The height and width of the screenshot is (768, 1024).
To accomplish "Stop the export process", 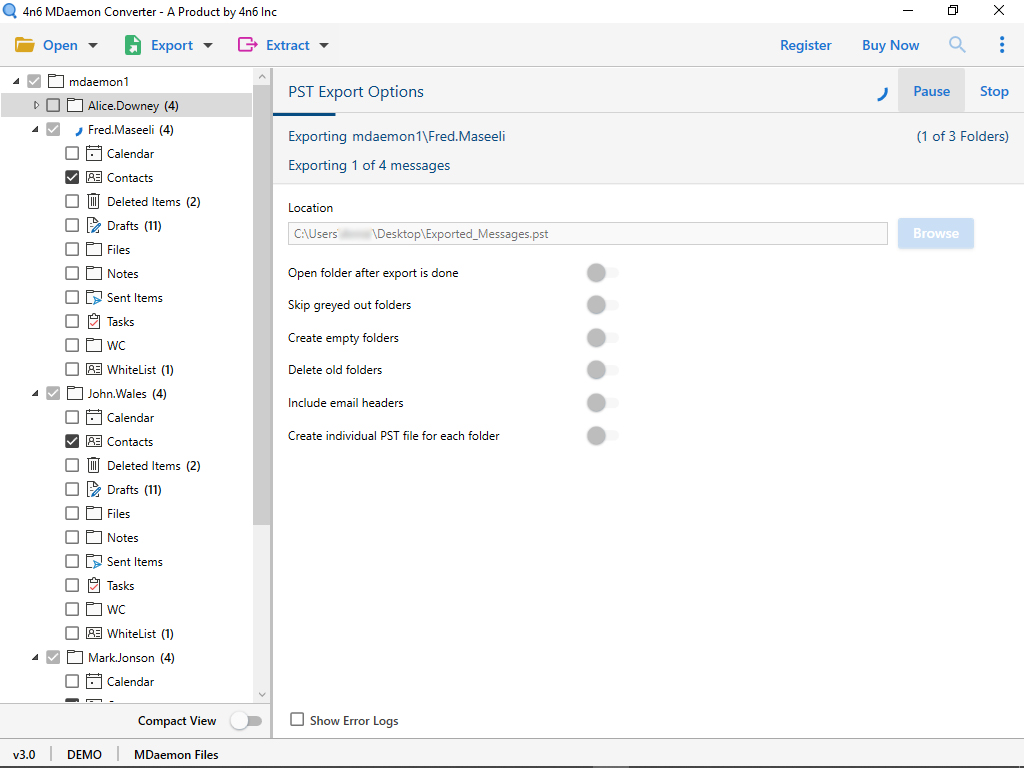I will (x=994, y=91).
